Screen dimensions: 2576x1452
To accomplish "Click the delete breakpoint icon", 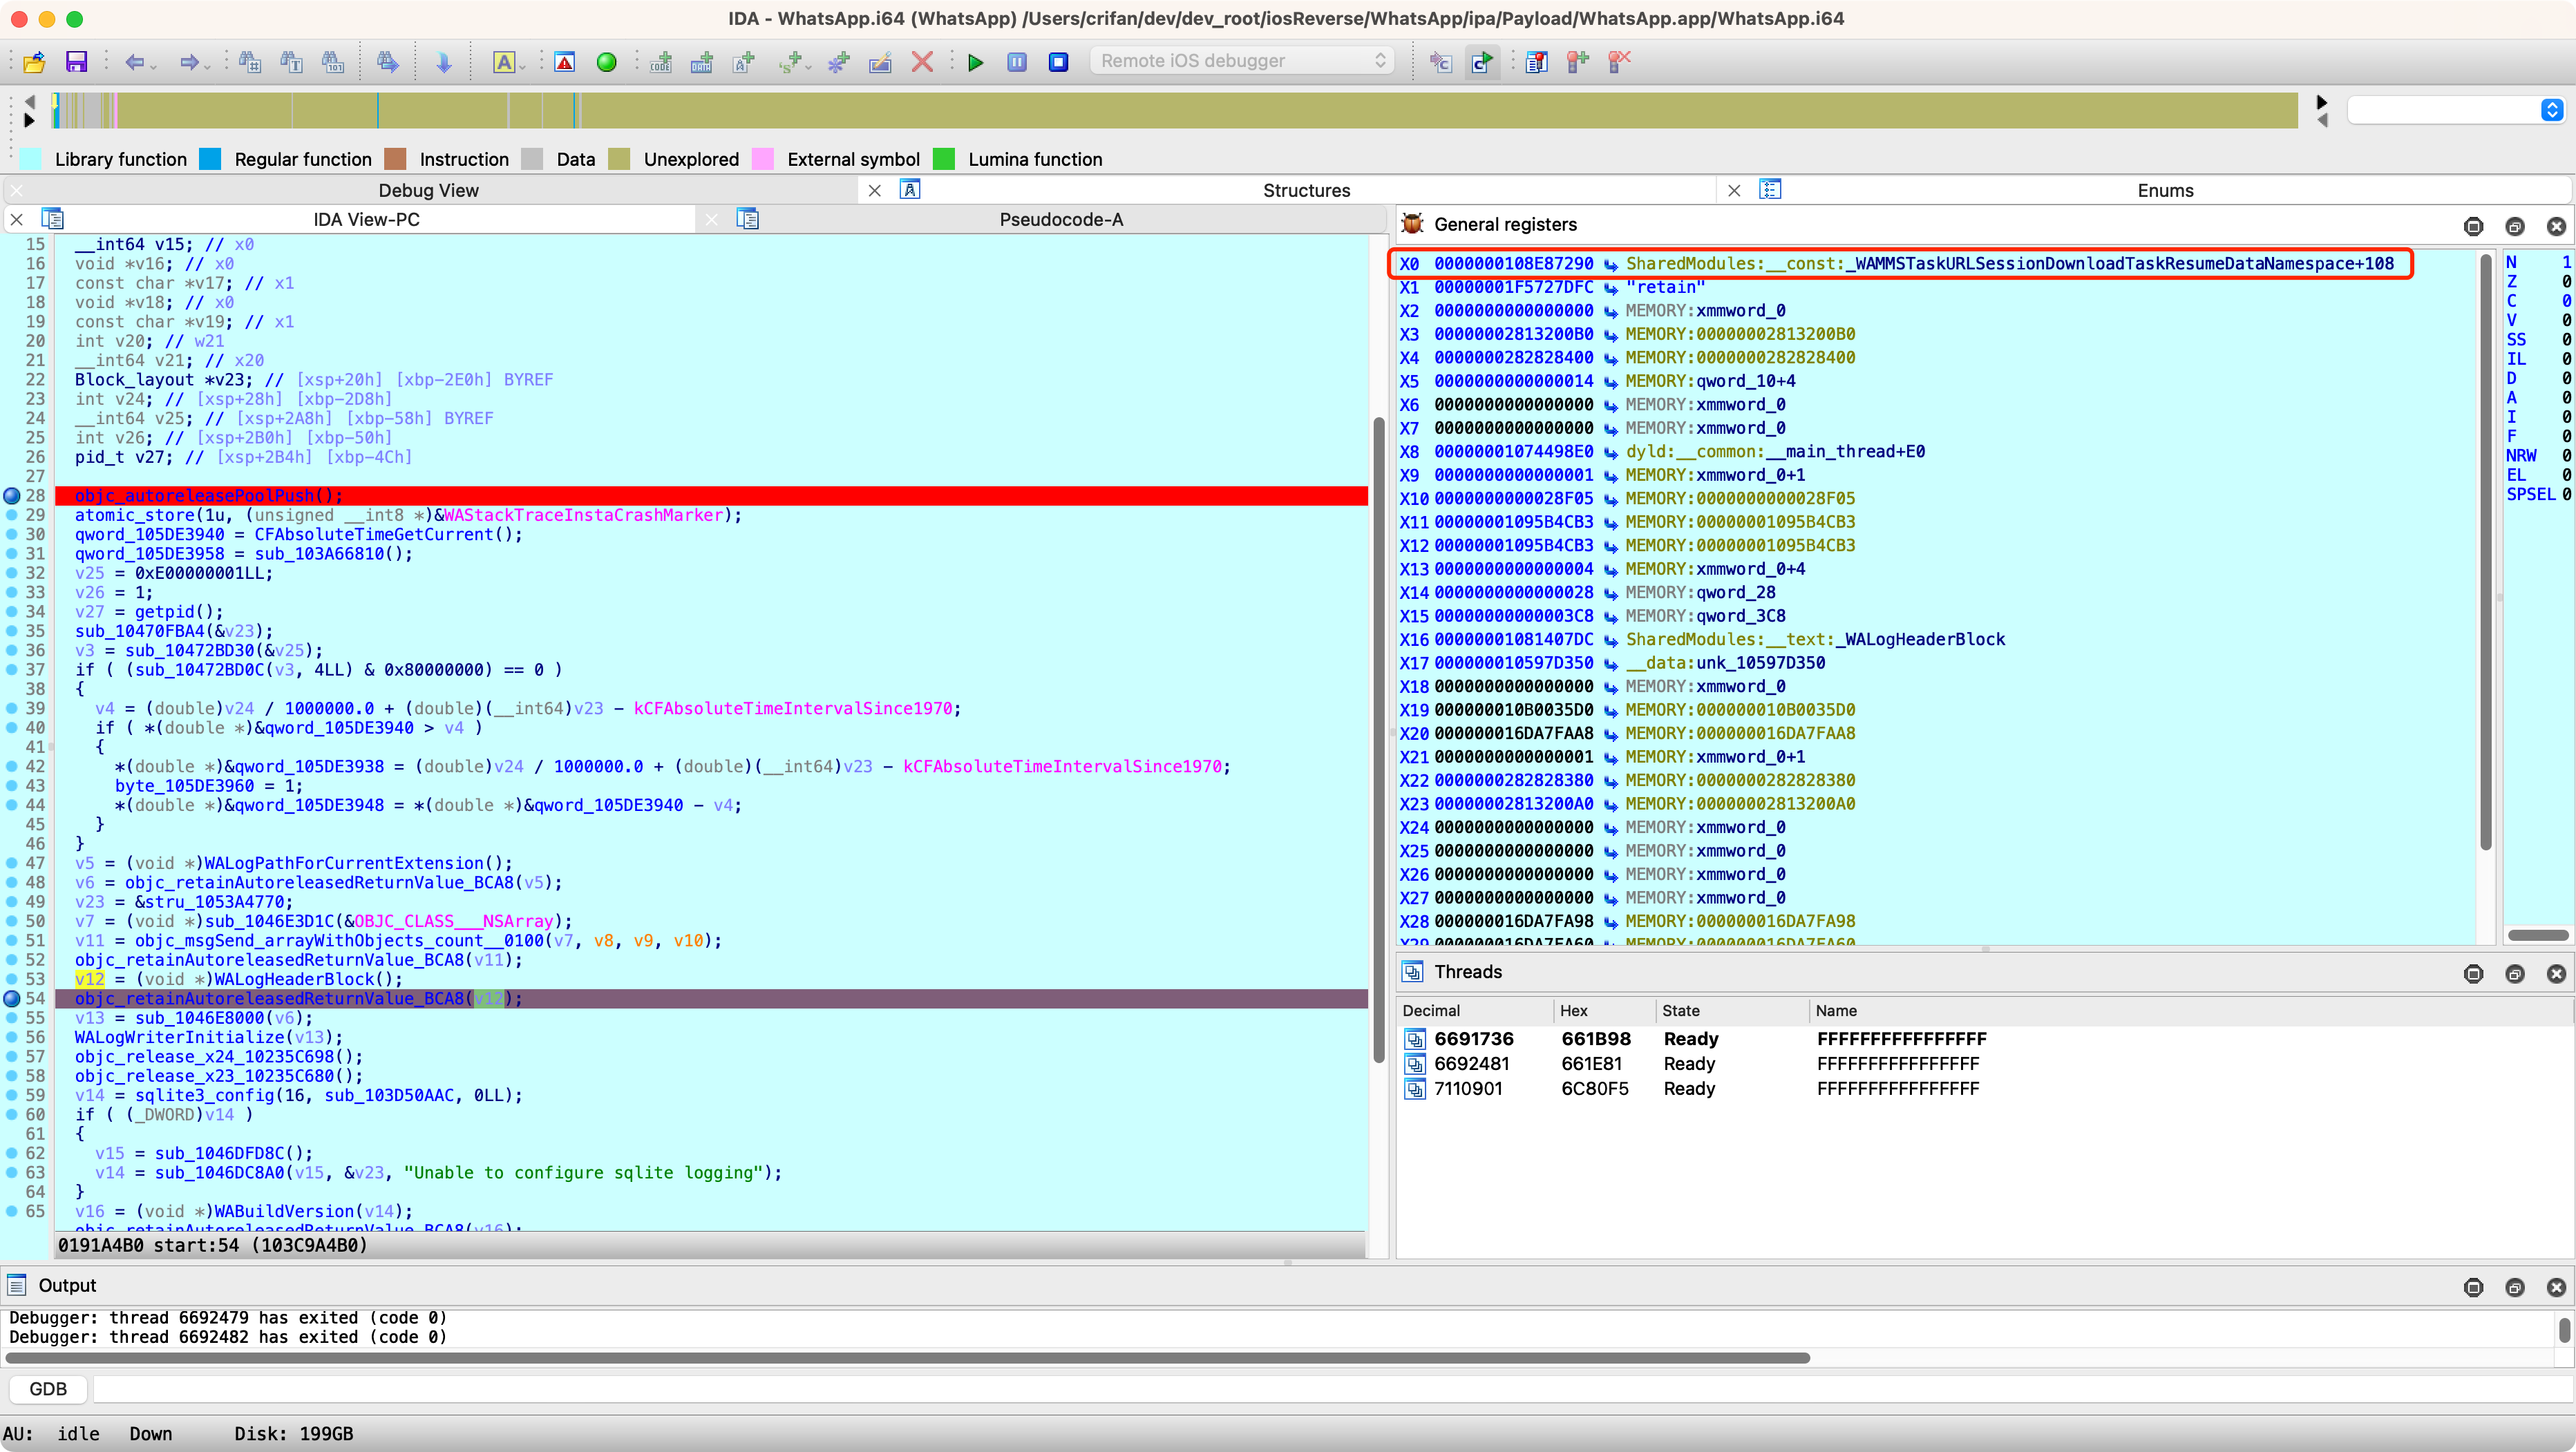I will [x=1619, y=62].
